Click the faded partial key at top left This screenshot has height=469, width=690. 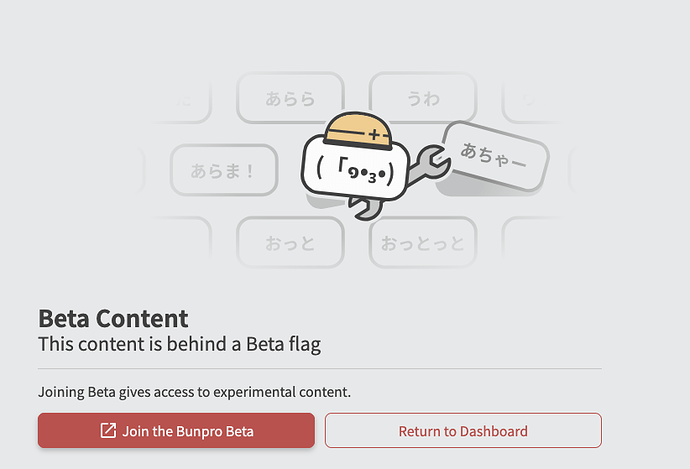click(185, 98)
